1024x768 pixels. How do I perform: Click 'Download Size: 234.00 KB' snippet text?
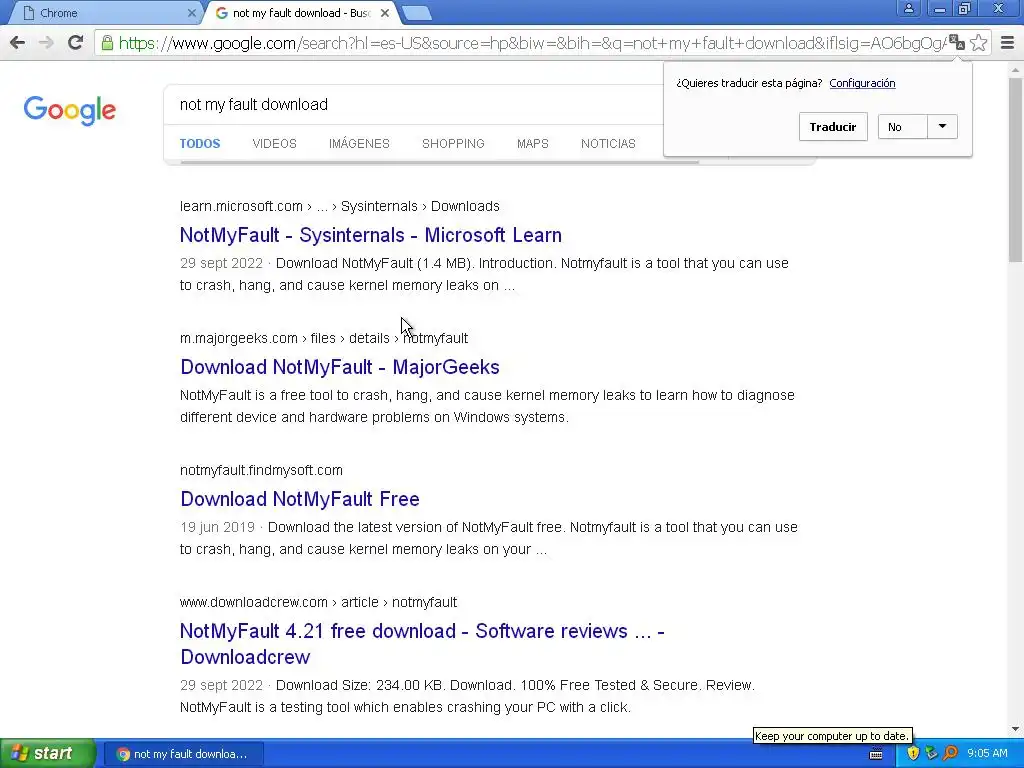click(360, 685)
